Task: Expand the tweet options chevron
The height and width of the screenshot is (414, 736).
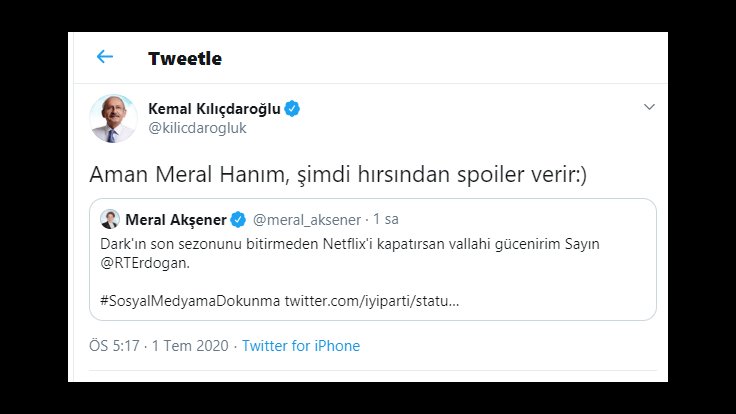Action: point(648,107)
